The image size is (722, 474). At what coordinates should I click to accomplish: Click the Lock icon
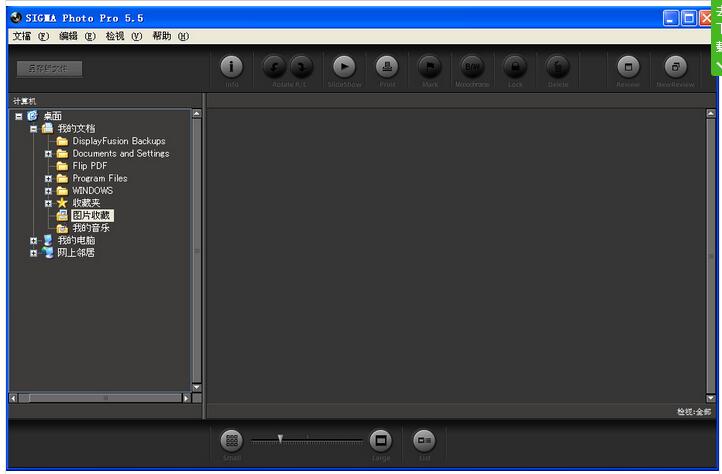pos(515,67)
